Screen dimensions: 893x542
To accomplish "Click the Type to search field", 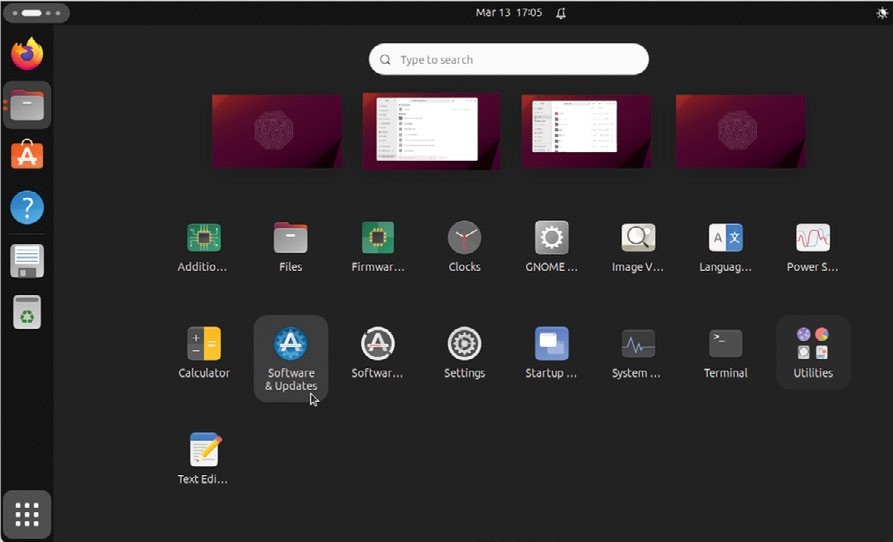I will tap(509, 60).
